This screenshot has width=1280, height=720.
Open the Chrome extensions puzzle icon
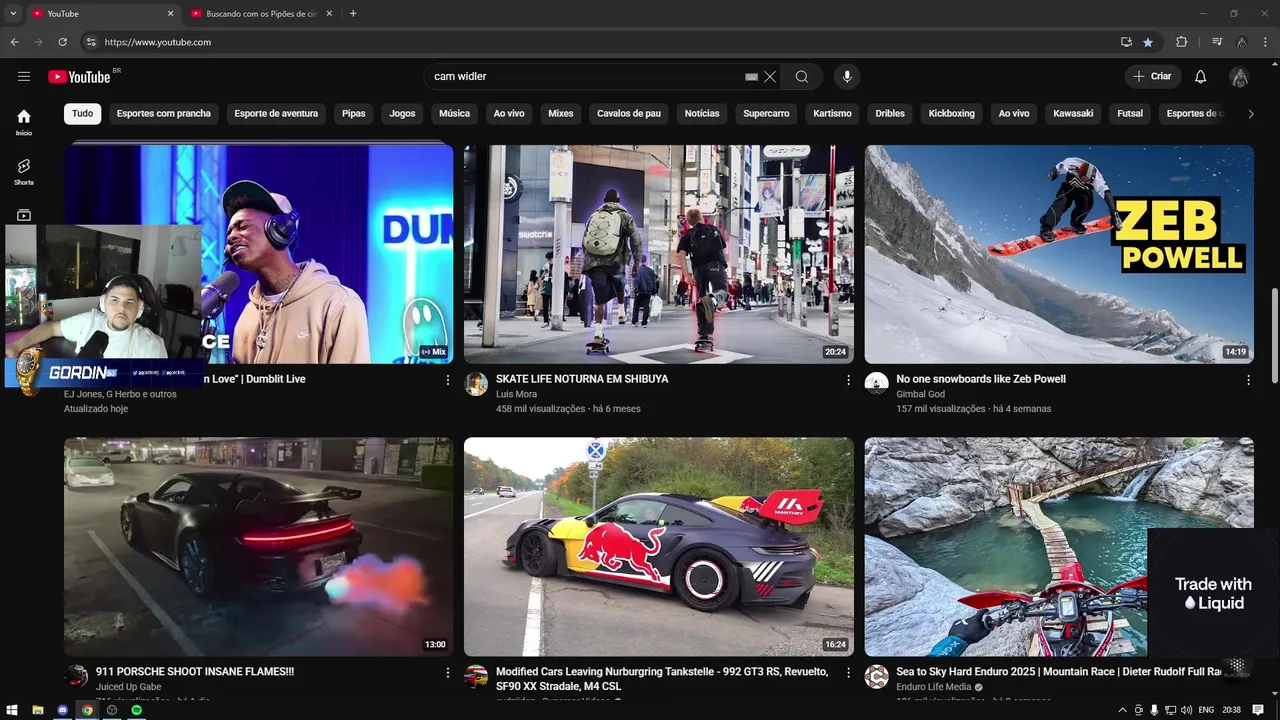1181,42
